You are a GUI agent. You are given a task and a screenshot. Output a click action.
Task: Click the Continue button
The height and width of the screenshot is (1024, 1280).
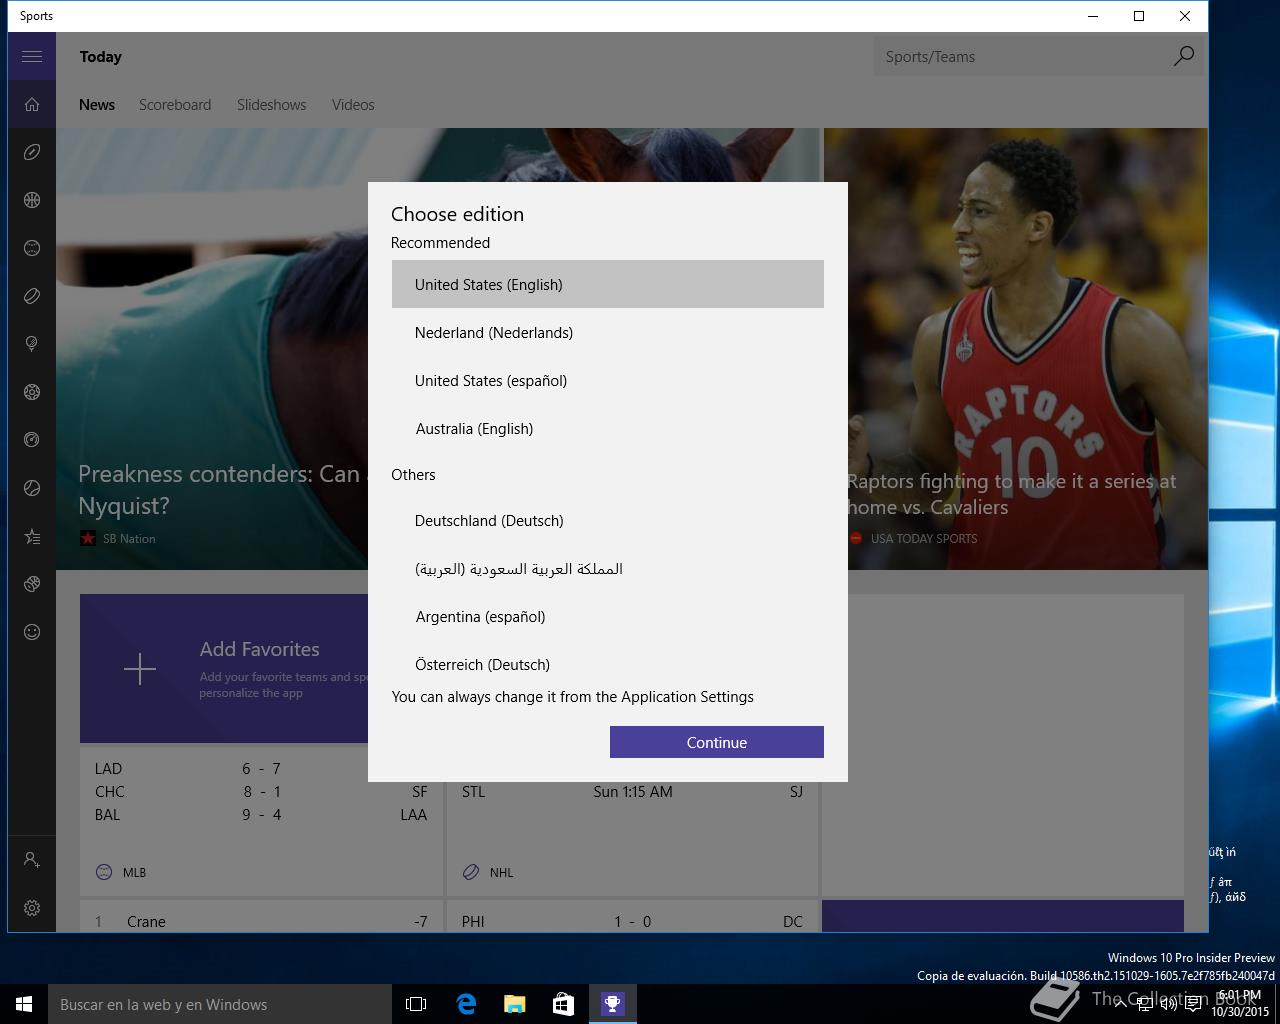coord(716,742)
